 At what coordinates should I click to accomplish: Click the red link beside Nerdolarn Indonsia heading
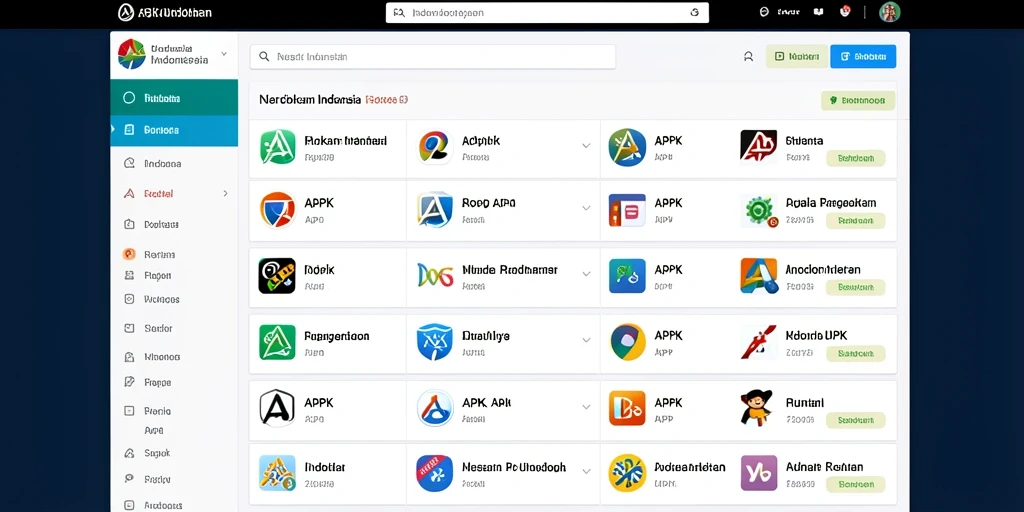[387, 100]
